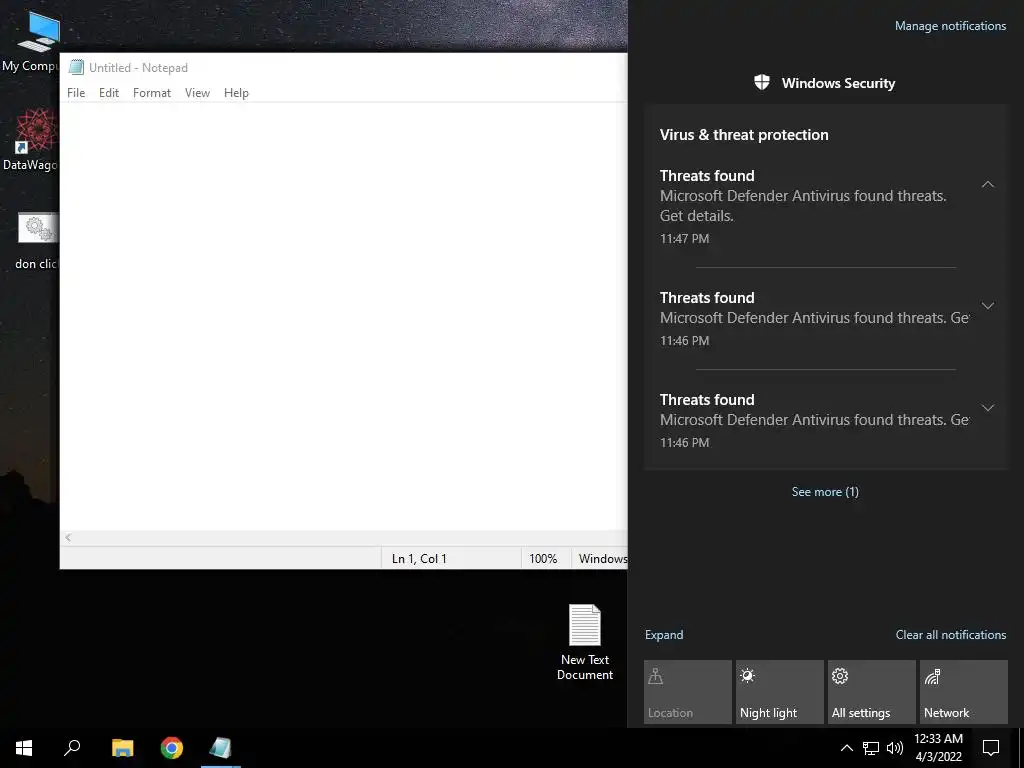
Task: Open File Explorer from the taskbar
Action: tap(122, 748)
